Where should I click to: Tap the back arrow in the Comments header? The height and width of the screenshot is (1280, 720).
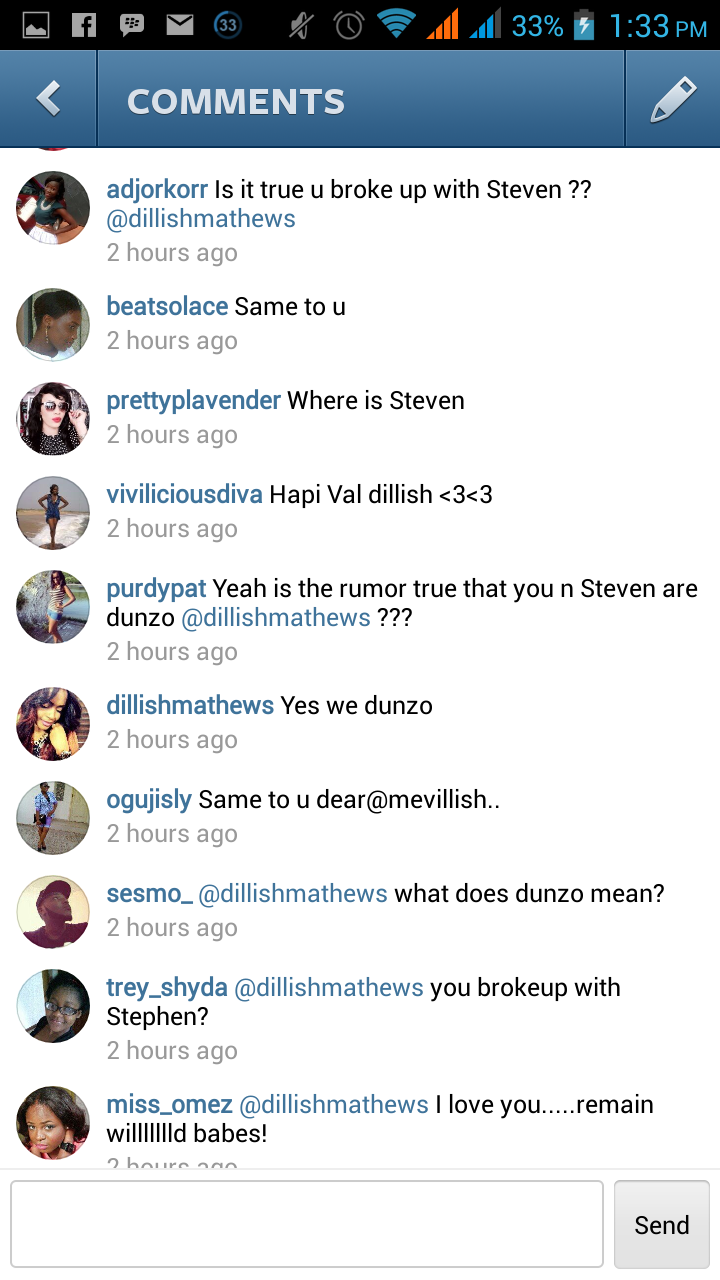tap(48, 99)
